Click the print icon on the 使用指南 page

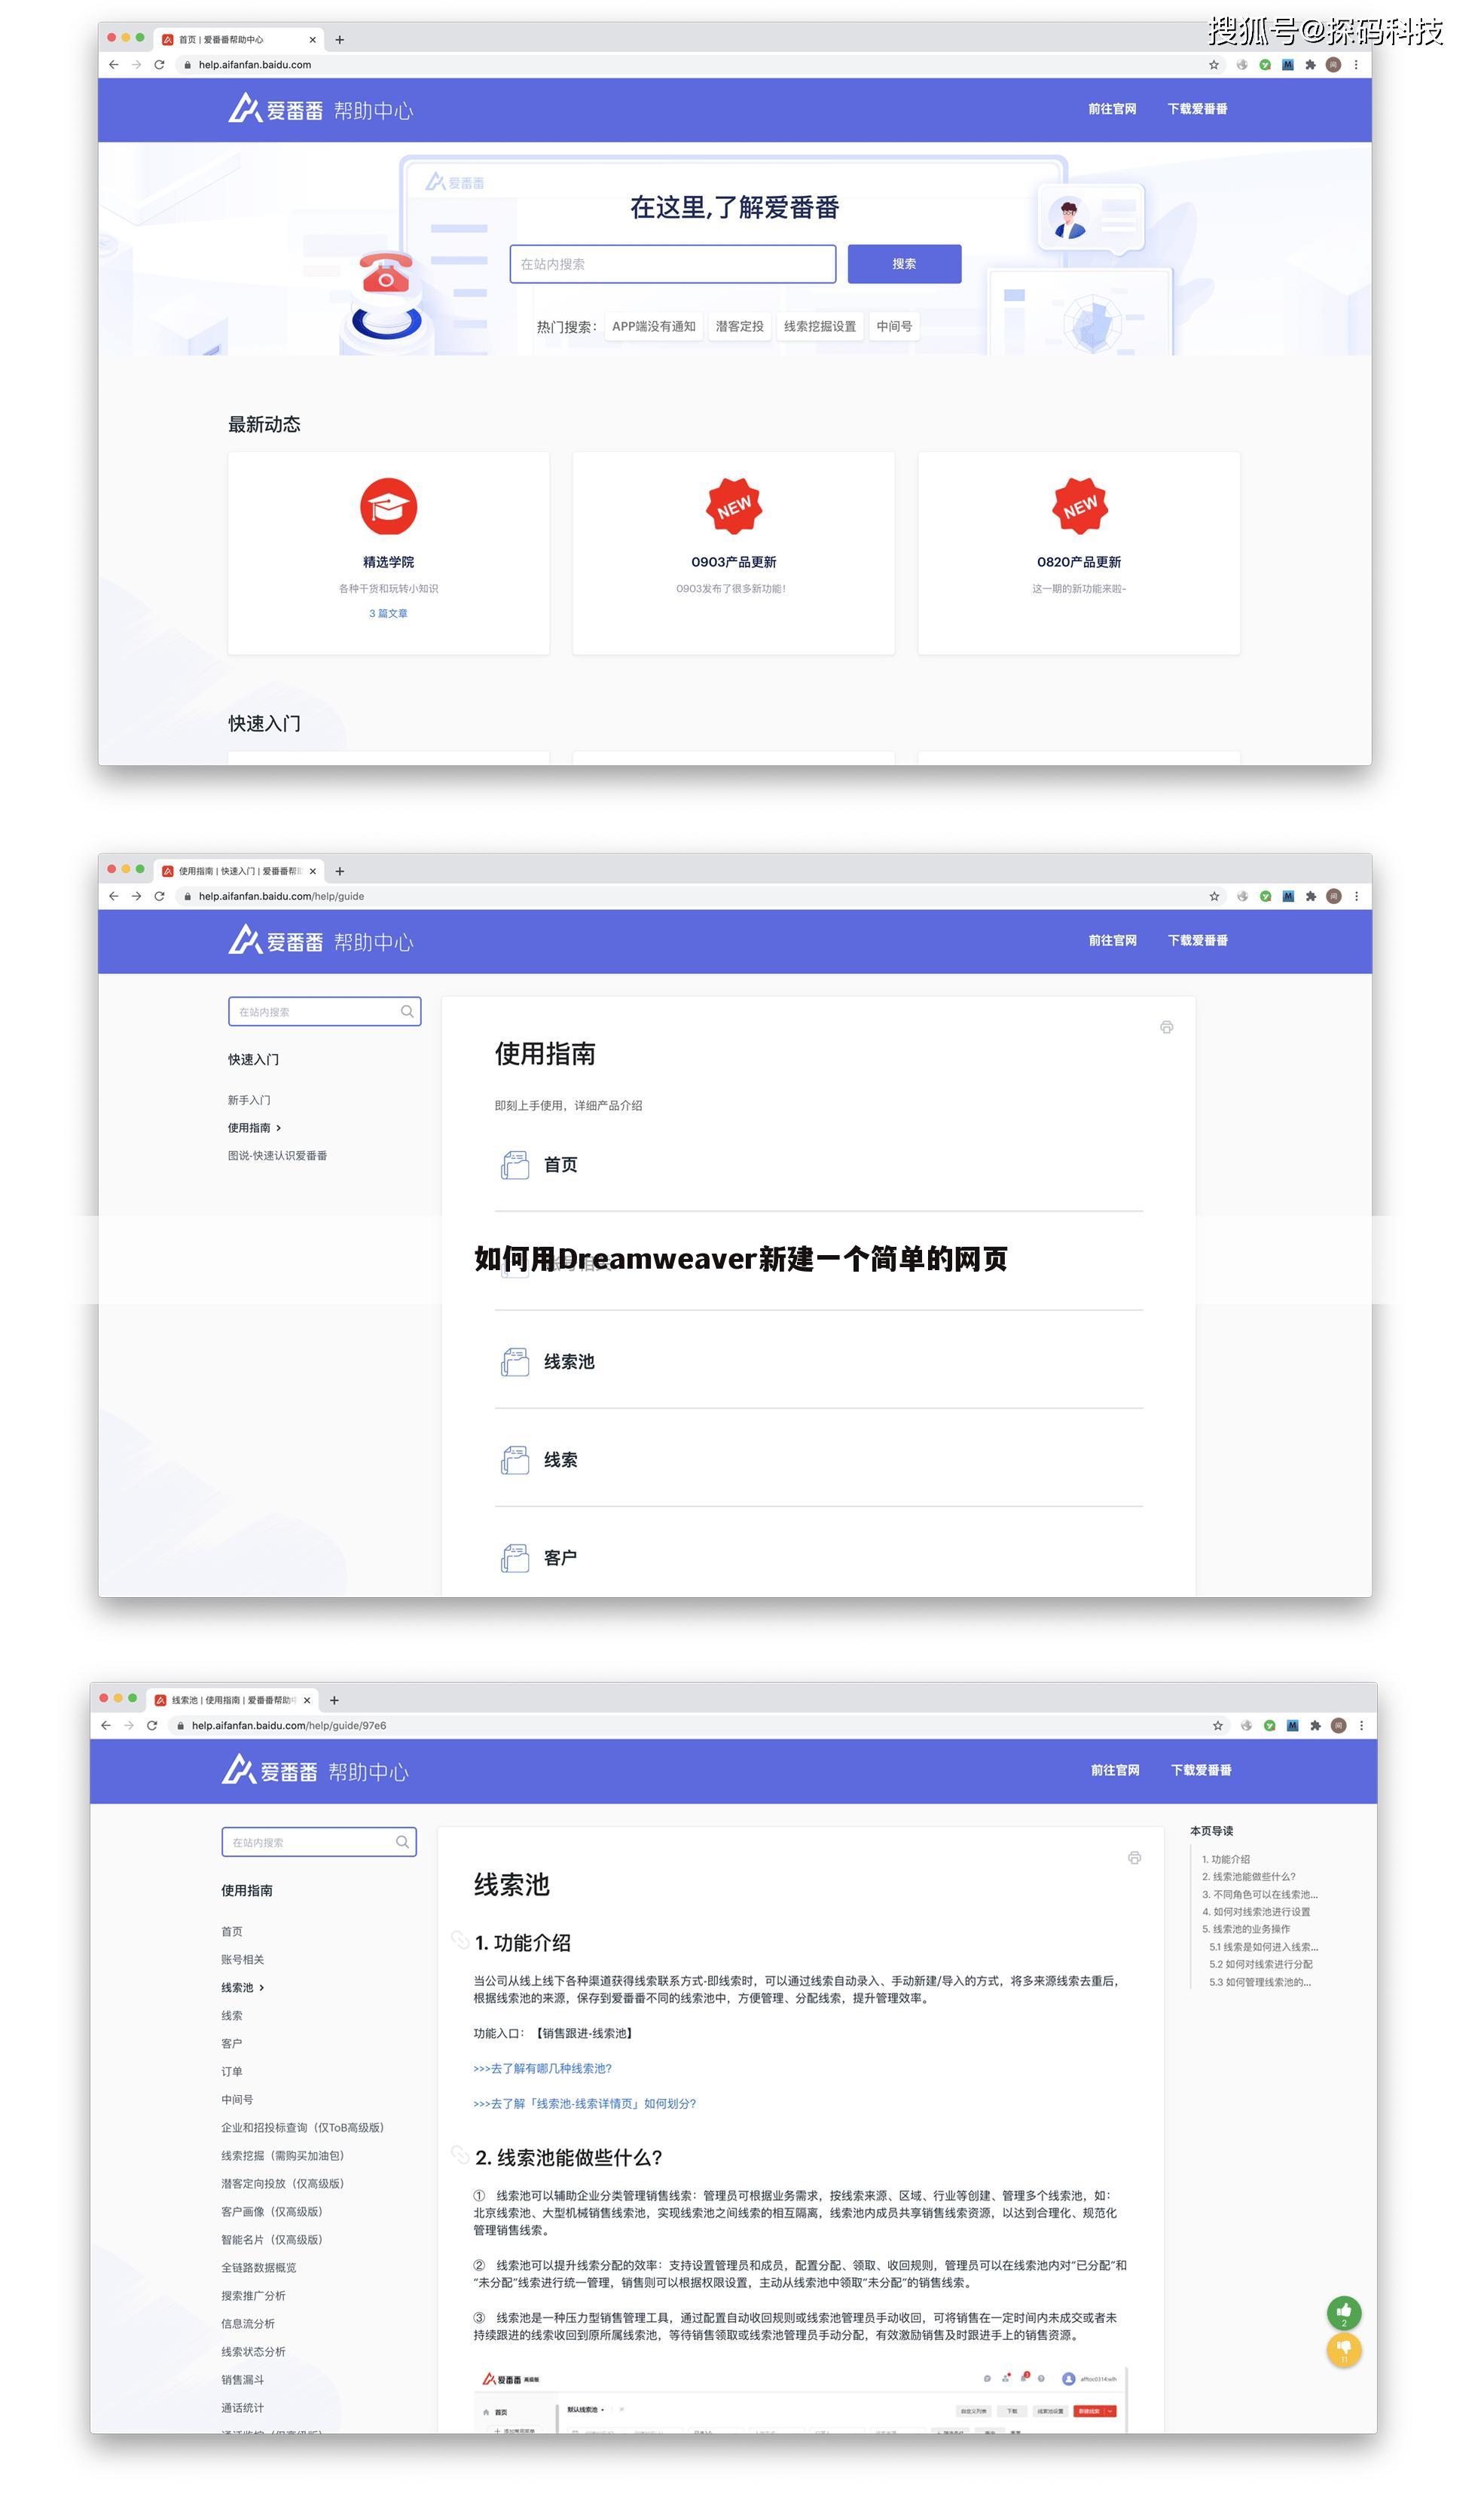1167,1027
